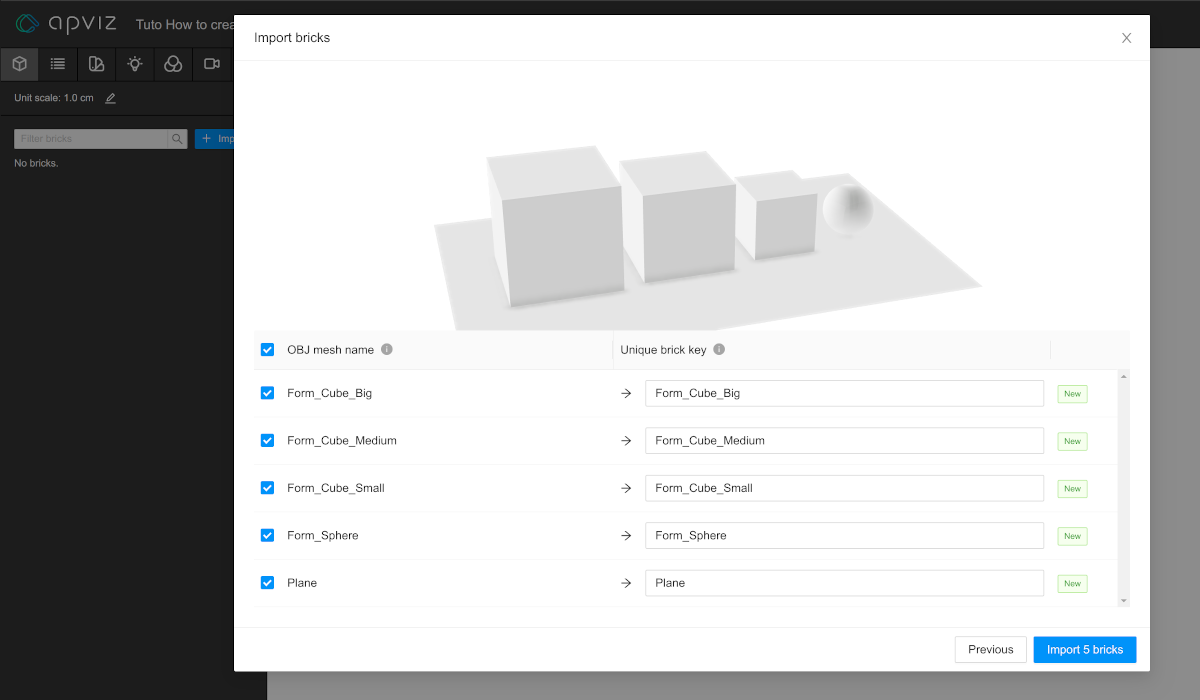
Task: Open the materials swatch tab
Action: click(96, 64)
